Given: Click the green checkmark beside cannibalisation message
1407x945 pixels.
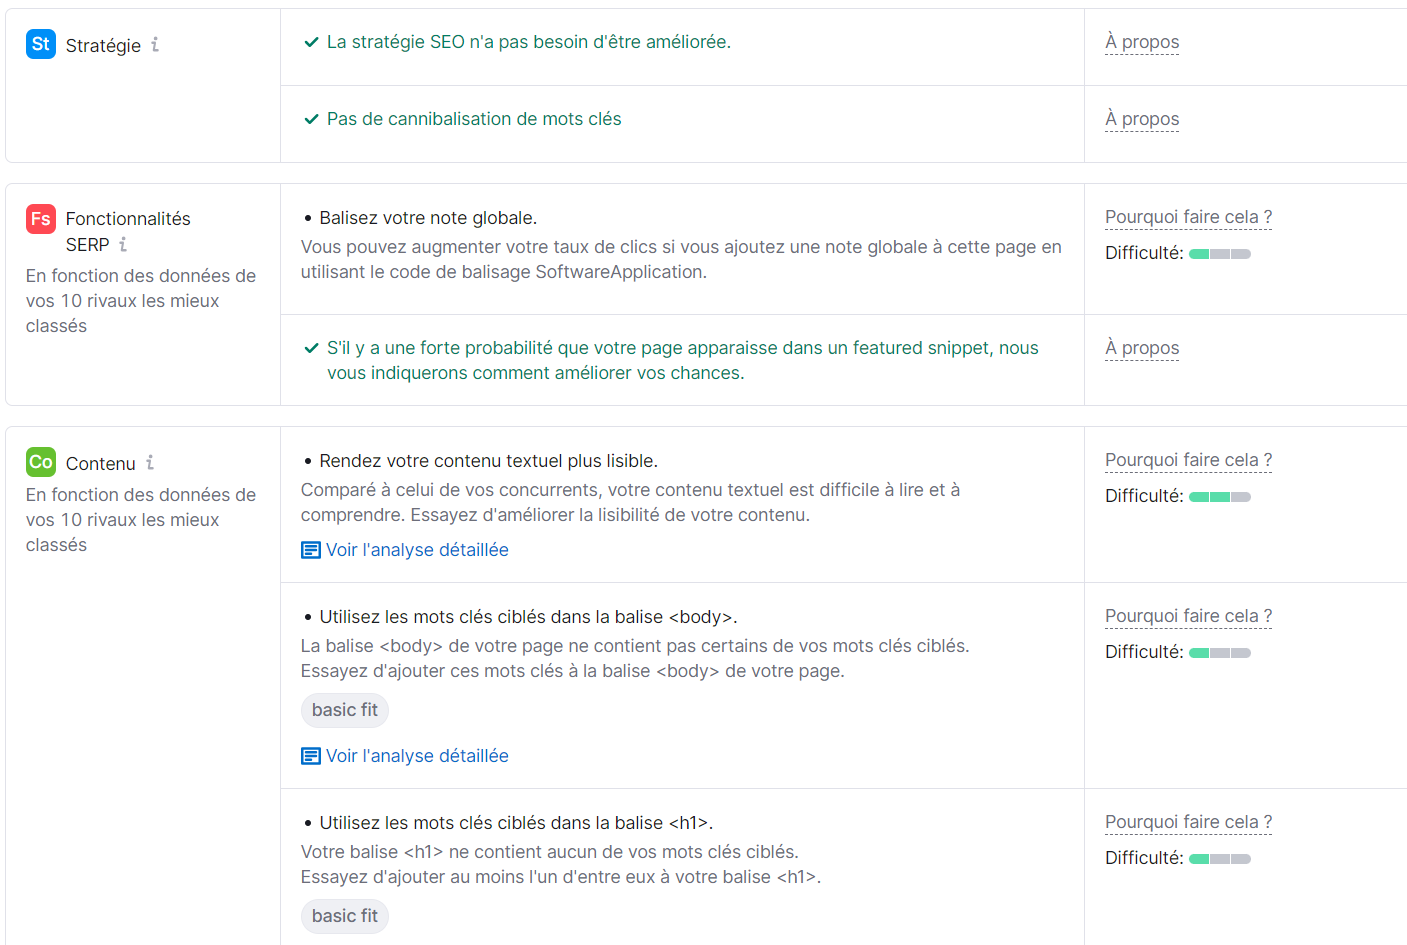Looking at the screenshot, I should point(311,118).
